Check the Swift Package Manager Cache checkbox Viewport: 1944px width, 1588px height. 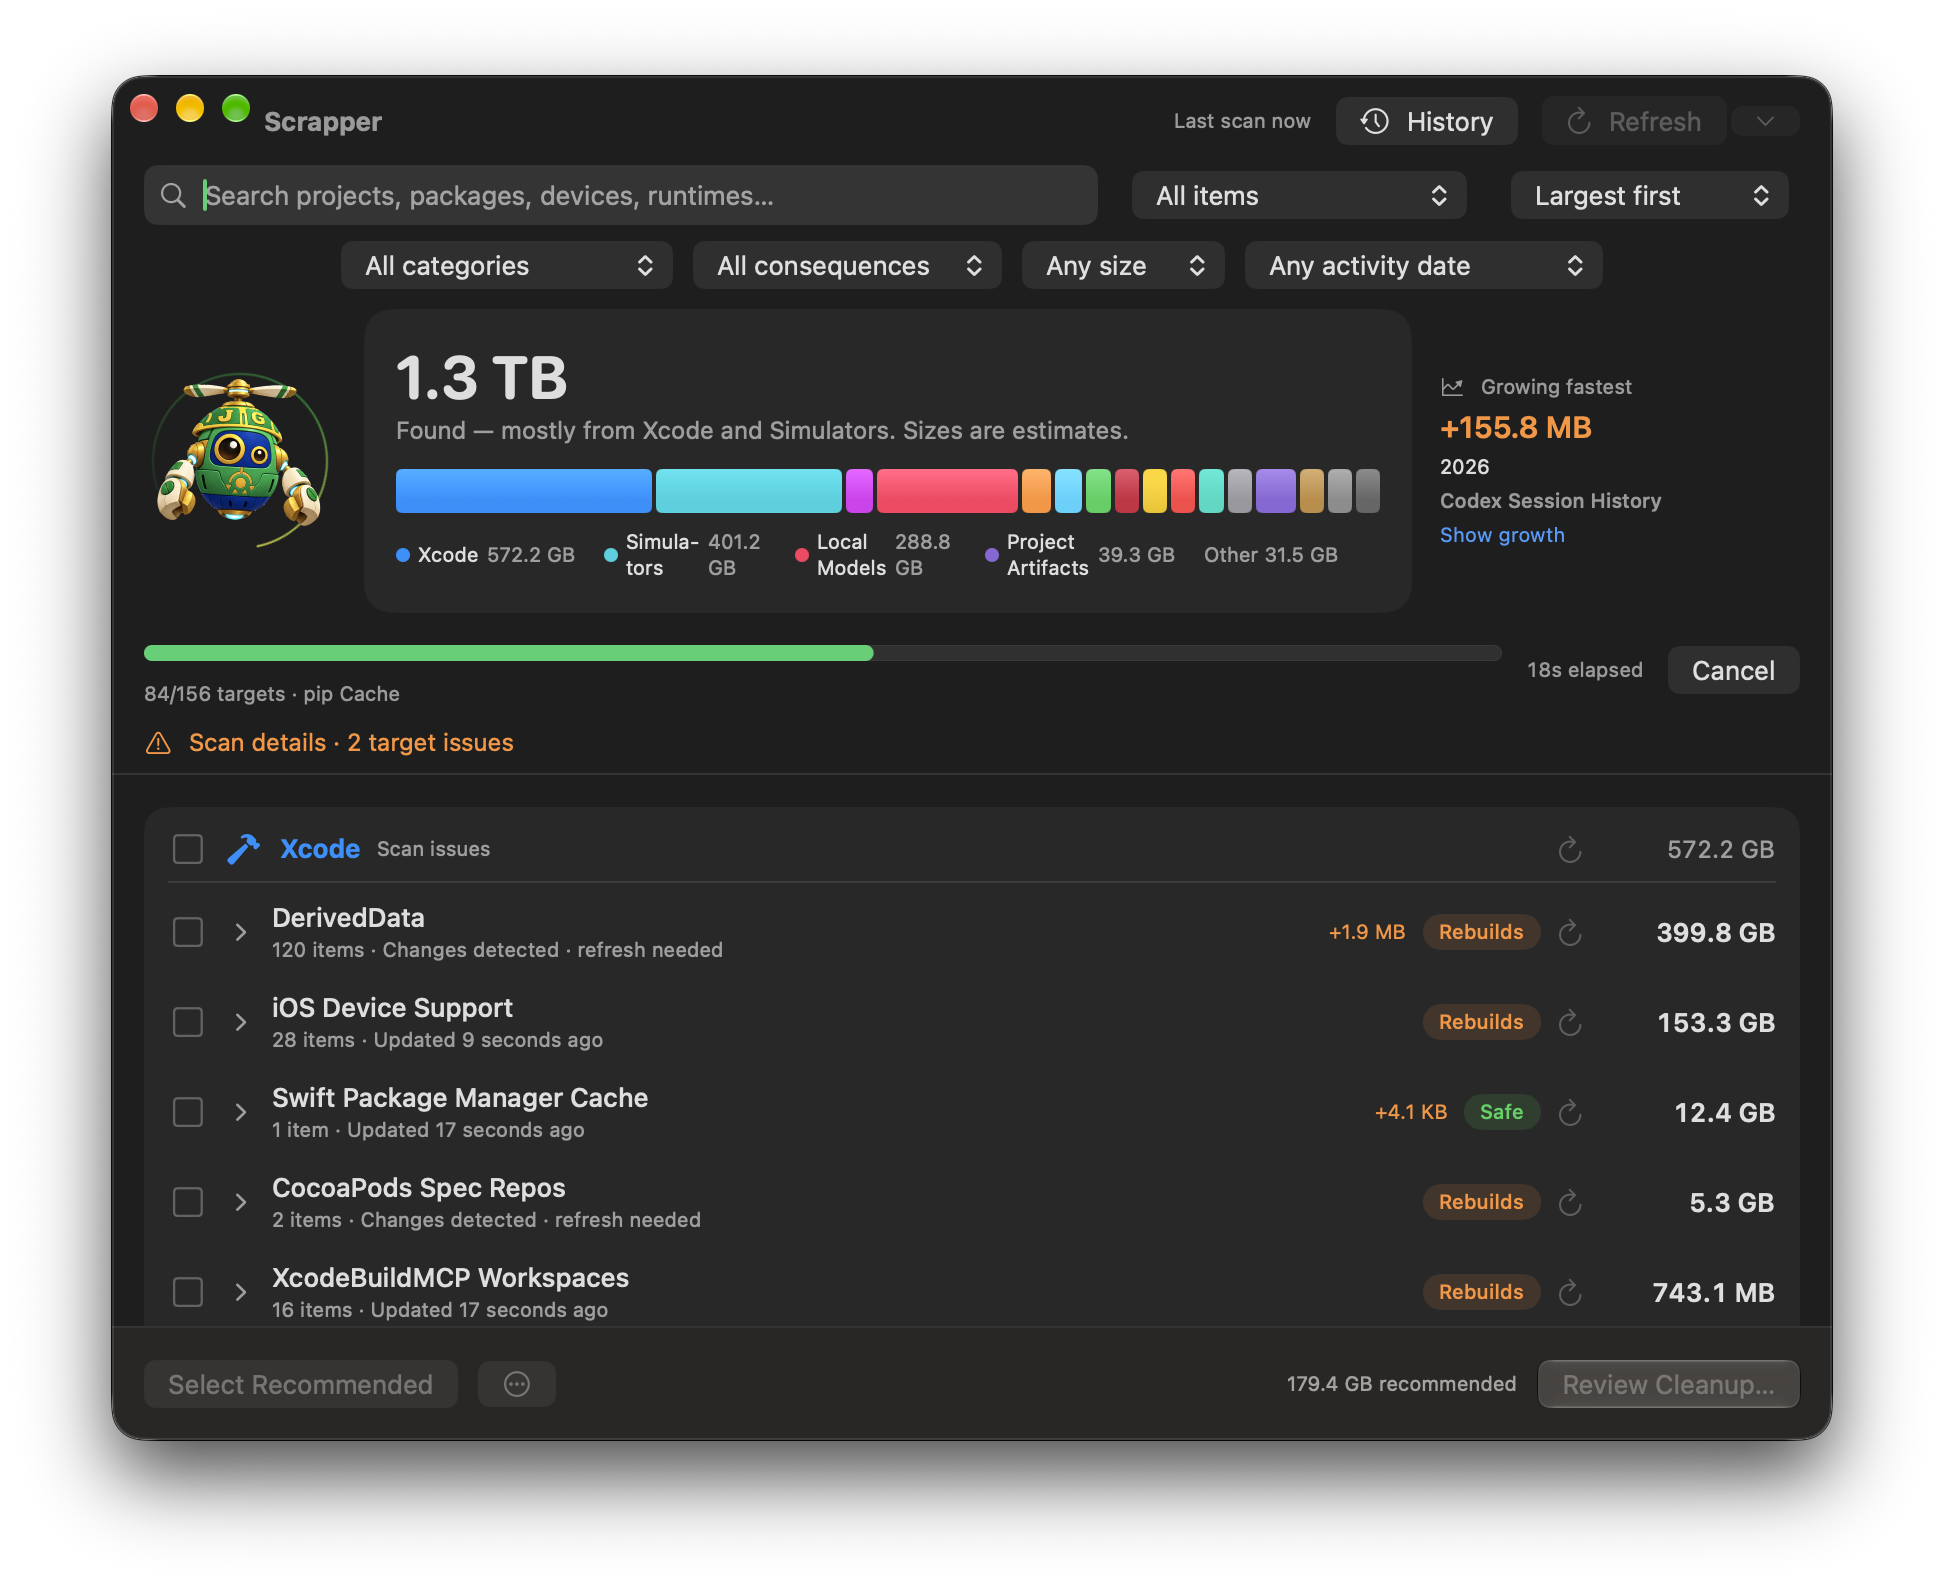click(188, 1112)
